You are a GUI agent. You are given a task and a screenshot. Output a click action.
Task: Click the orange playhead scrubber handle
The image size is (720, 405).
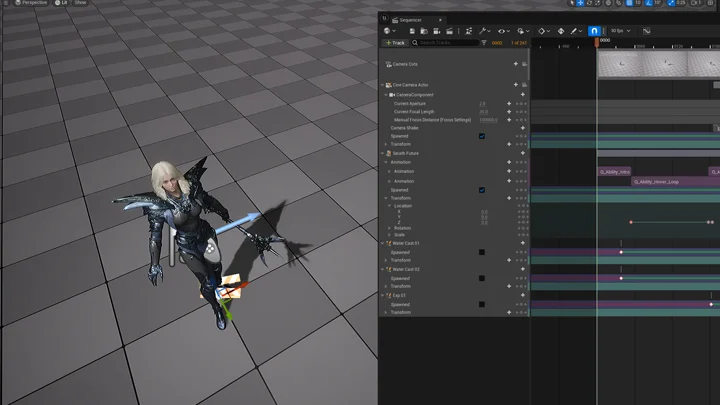pyautogui.click(x=596, y=42)
